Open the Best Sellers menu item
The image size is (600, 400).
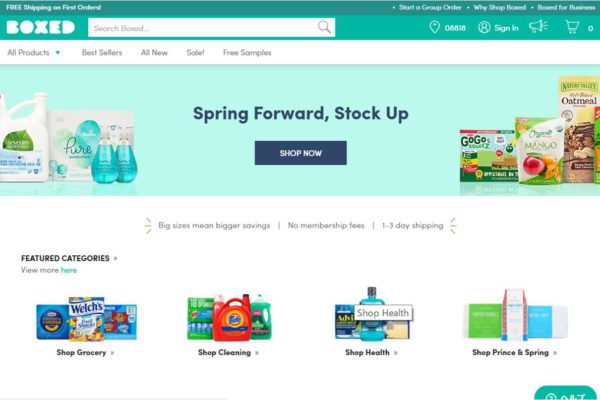pyautogui.click(x=102, y=52)
